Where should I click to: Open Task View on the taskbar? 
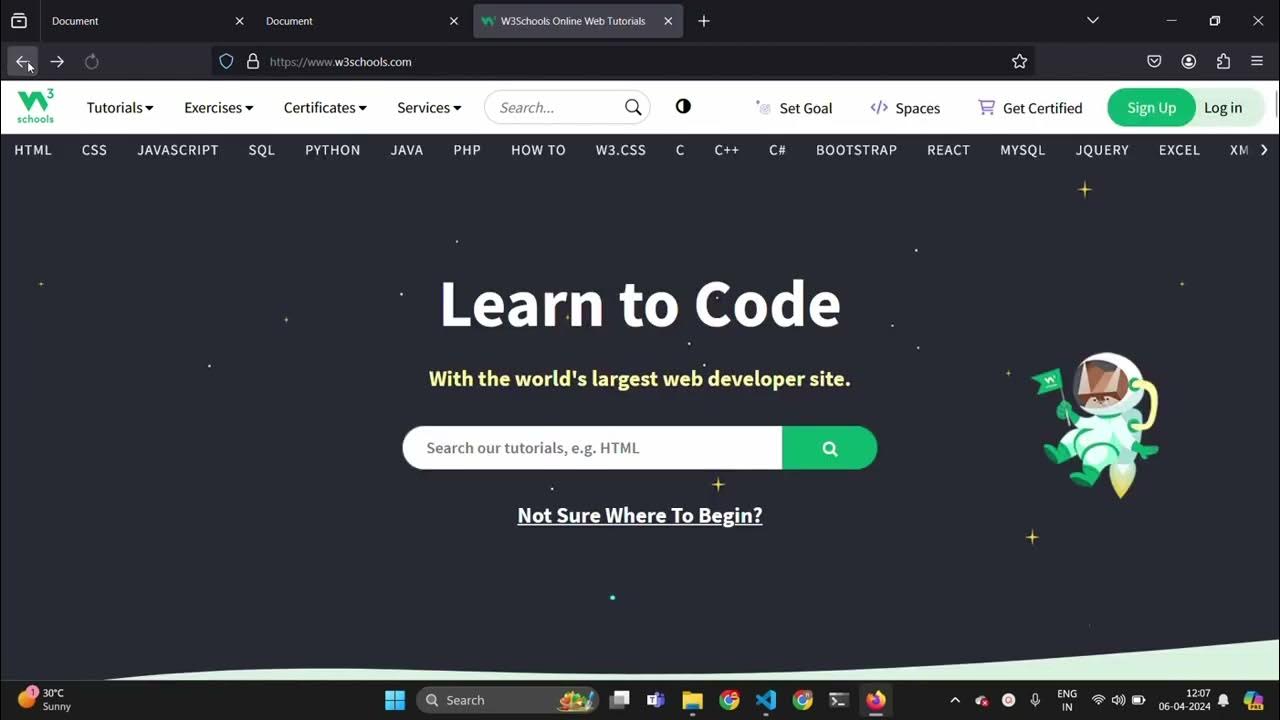tap(620, 700)
